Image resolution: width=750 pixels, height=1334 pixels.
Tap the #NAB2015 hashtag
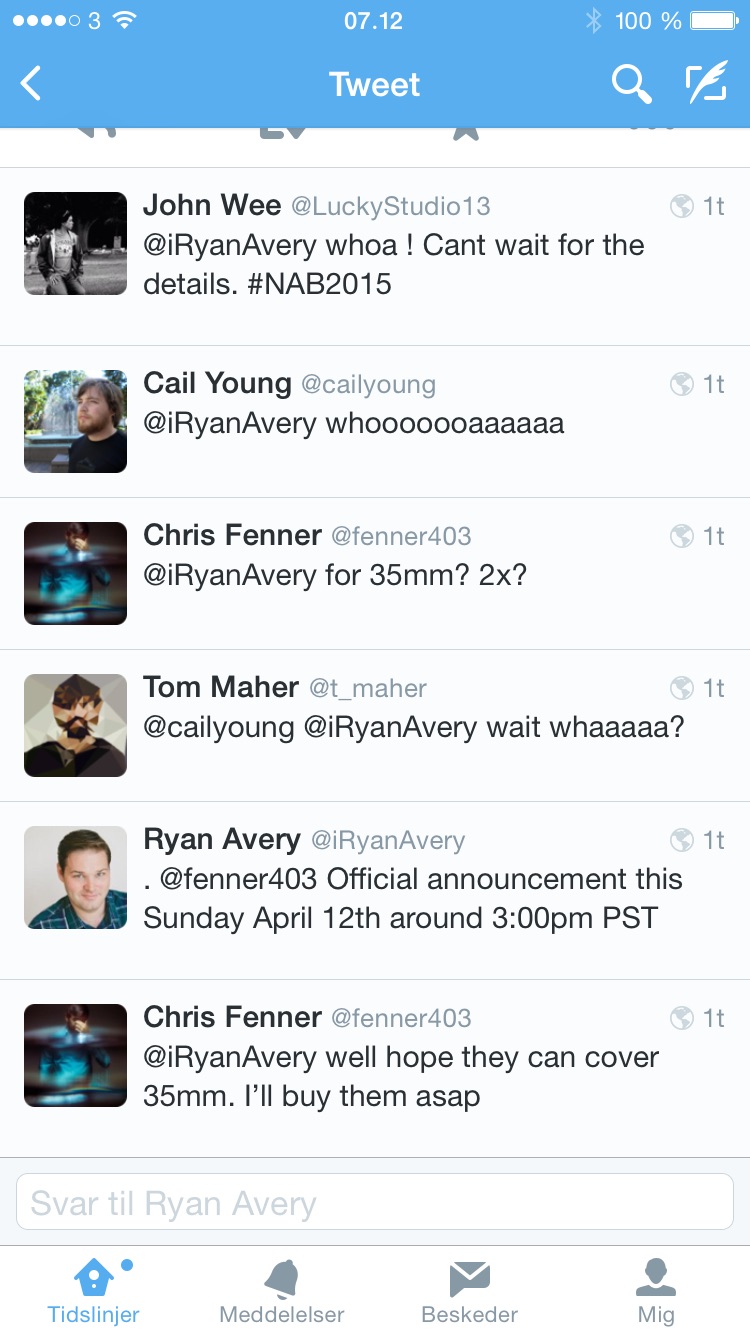[x=317, y=284]
